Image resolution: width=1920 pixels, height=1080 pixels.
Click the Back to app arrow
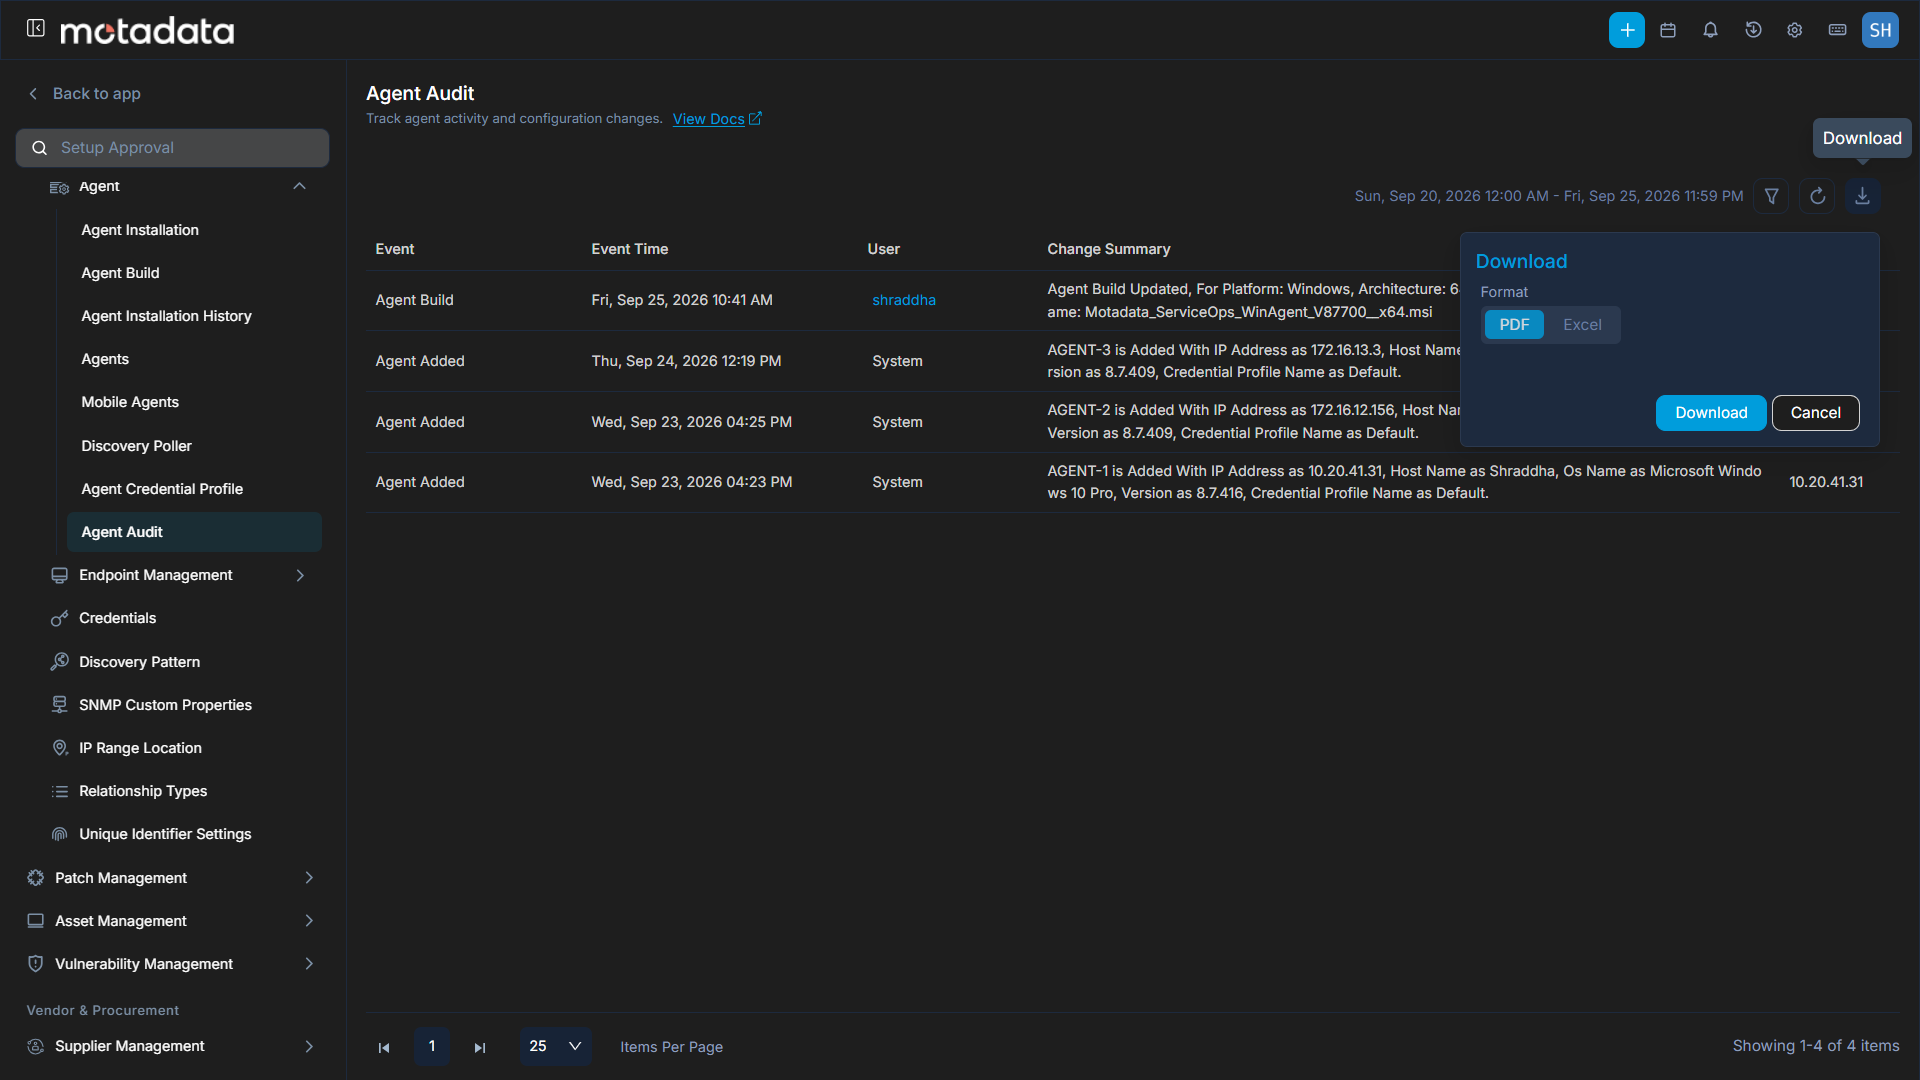coord(33,93)
